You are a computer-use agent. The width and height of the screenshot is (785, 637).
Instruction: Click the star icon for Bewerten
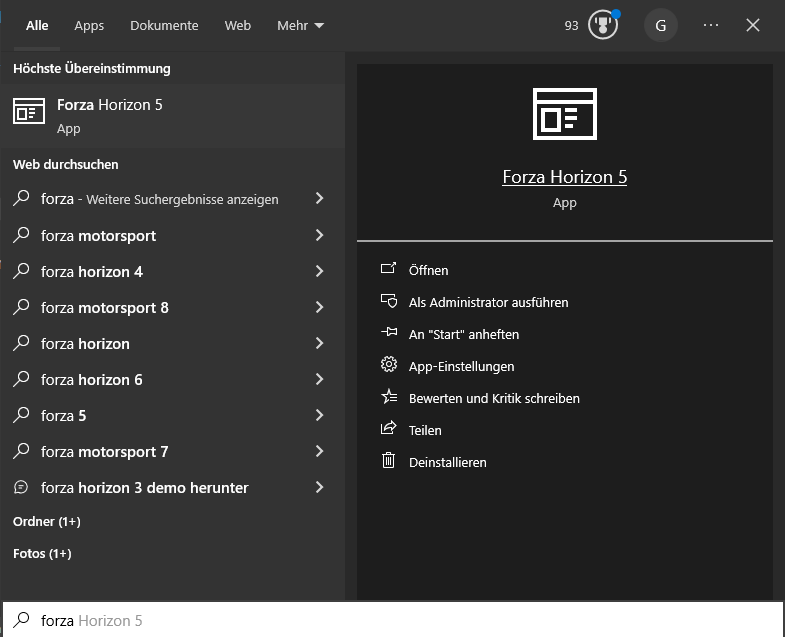(x=388, y=397)
